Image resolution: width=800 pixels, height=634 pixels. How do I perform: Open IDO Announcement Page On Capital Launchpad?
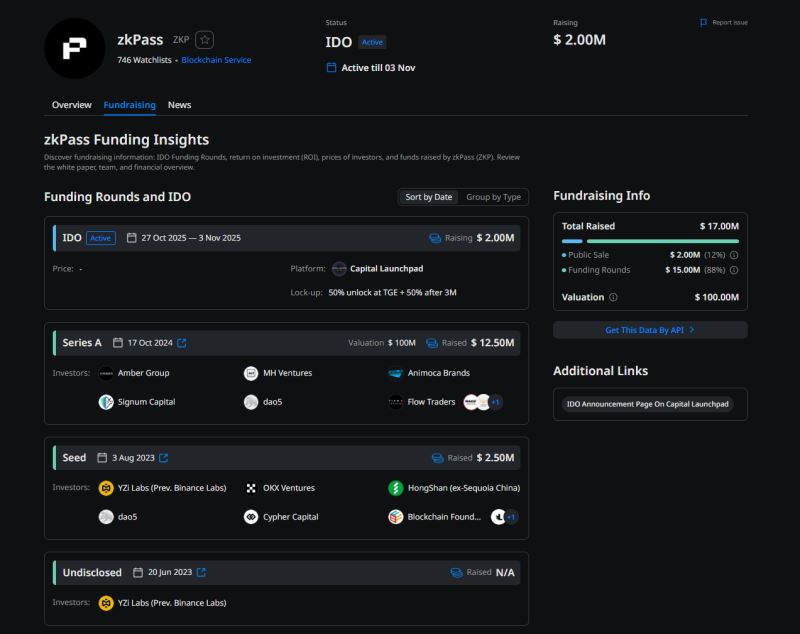click(x=650, y=404)
